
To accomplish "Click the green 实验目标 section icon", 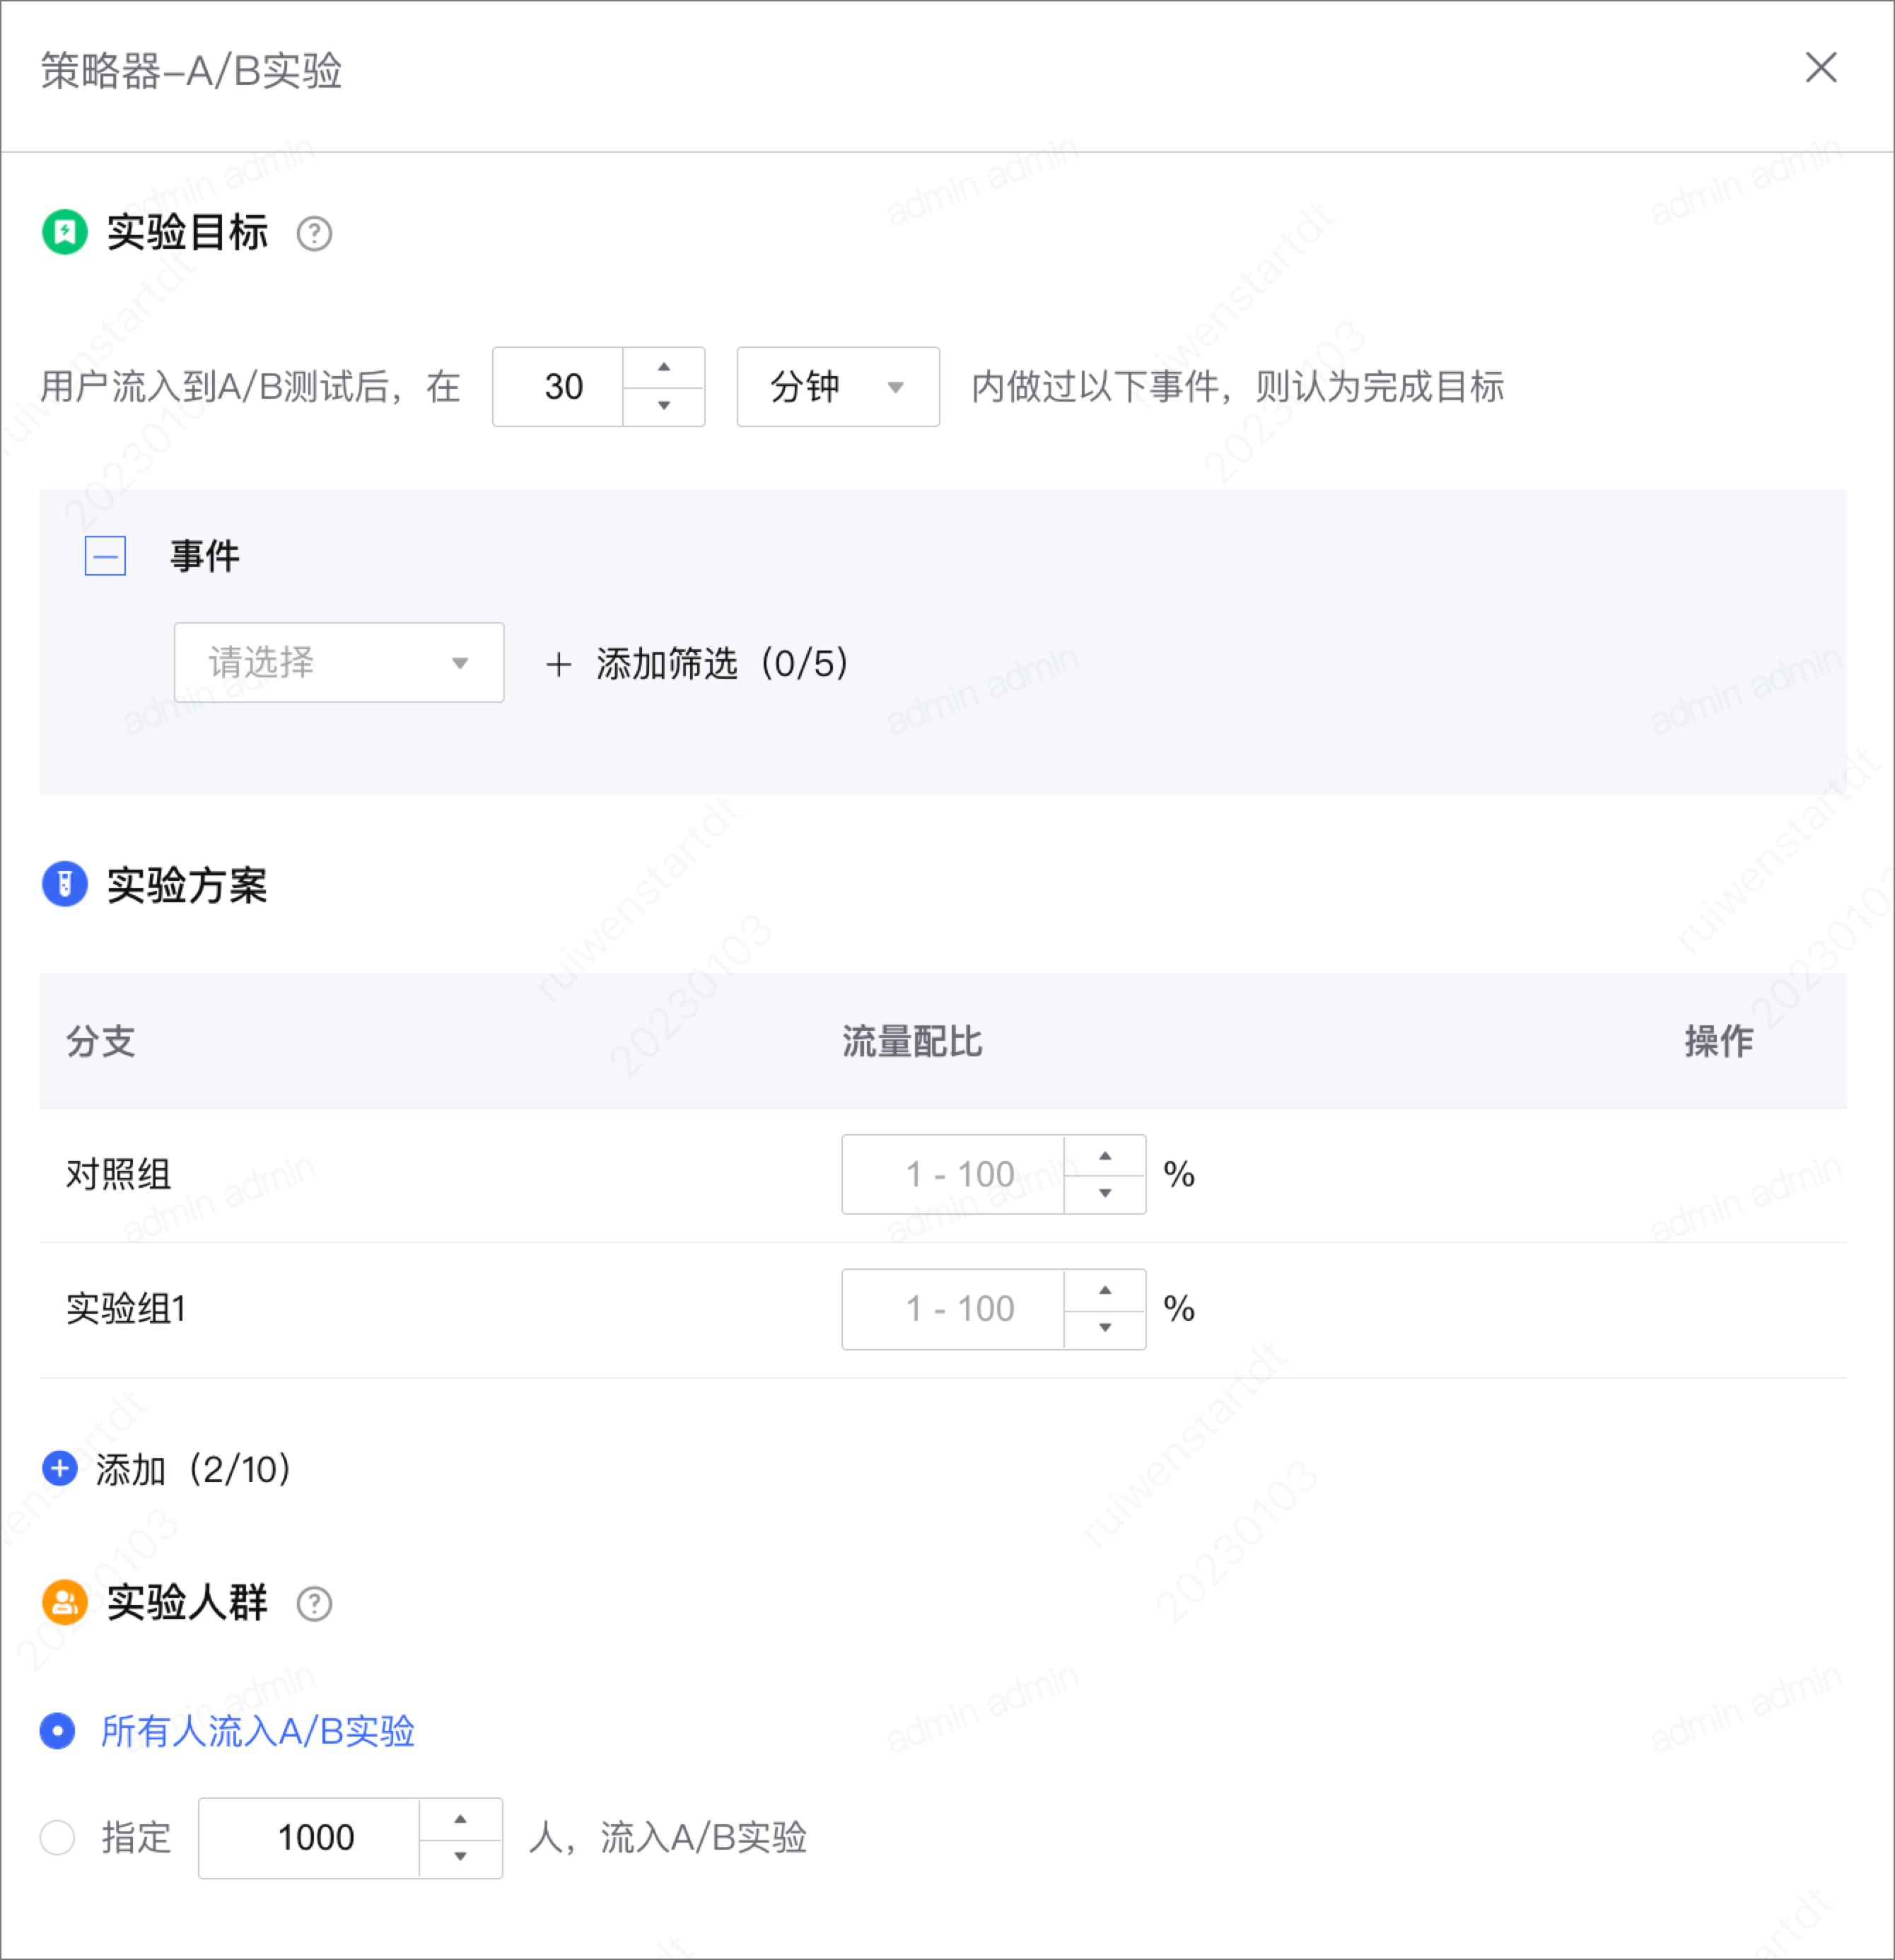I will click(65, 233).
